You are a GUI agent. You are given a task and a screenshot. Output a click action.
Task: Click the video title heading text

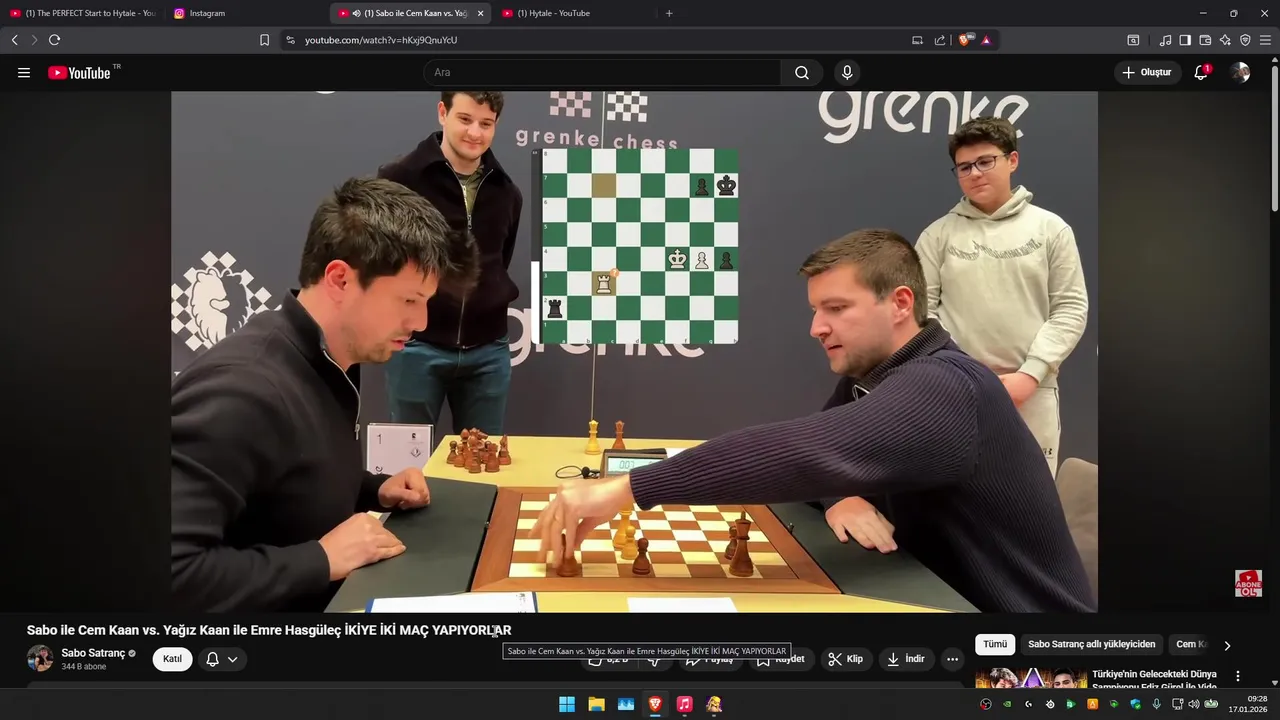click(269, 630)
